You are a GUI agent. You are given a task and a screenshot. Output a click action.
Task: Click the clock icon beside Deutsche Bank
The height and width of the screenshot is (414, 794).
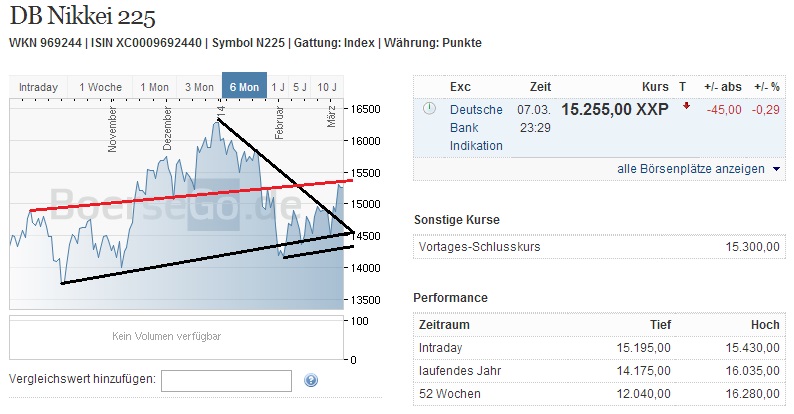pyautogui.click(x=430, y=108)
